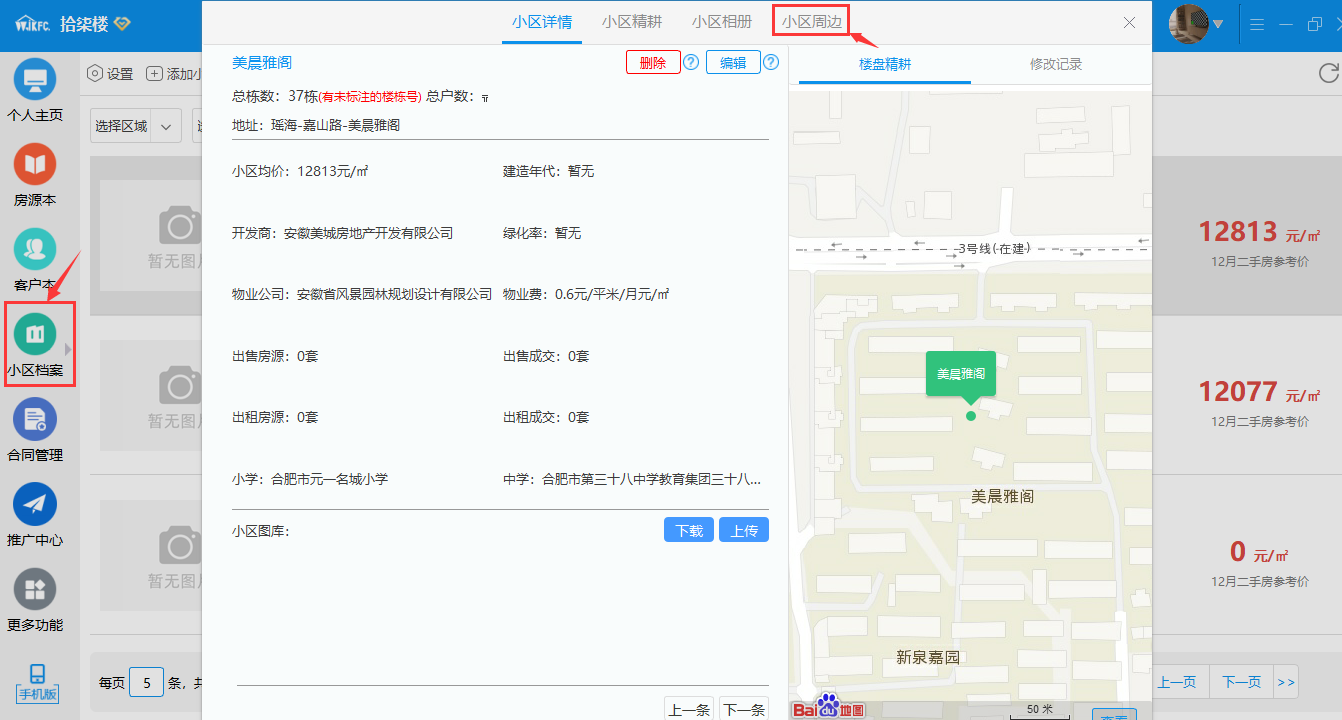Click the red 删除 button
Screen dimensions: 1342x720
pyautogui.click(x=653, y=62)
